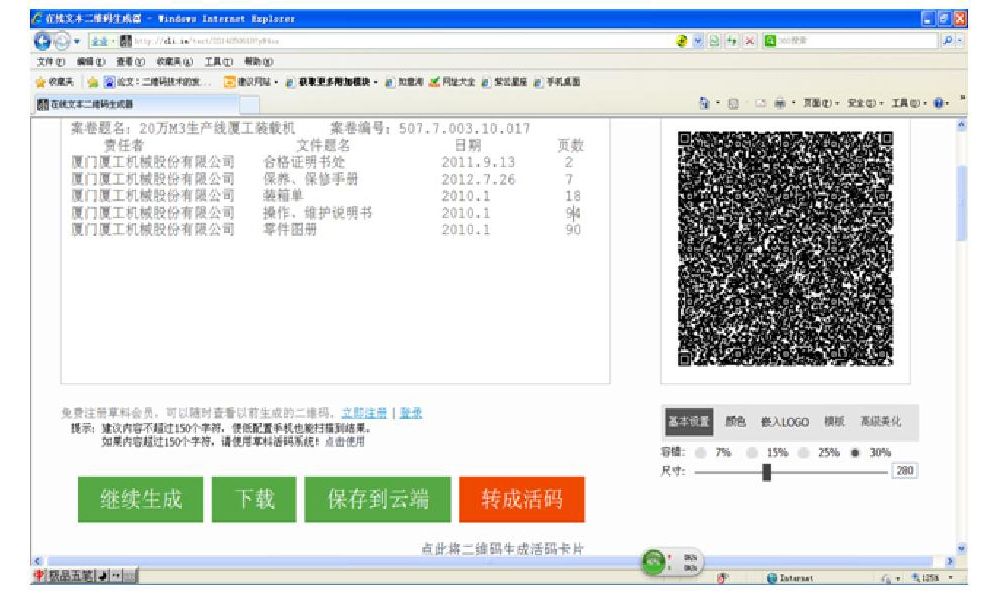995x612 pixels.
Task: Open the 建议网站 favorites item
Action: coord(251,82)
